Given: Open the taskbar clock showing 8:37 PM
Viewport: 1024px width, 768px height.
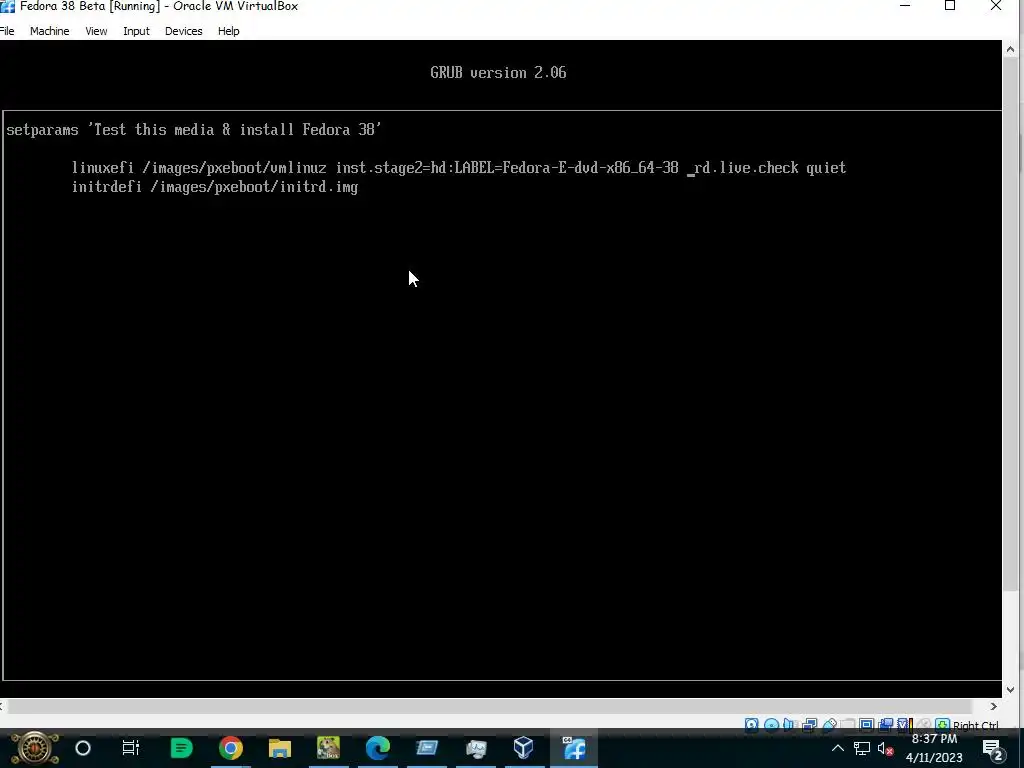Looking at the screenshot, I should click(x=934, y=748).
